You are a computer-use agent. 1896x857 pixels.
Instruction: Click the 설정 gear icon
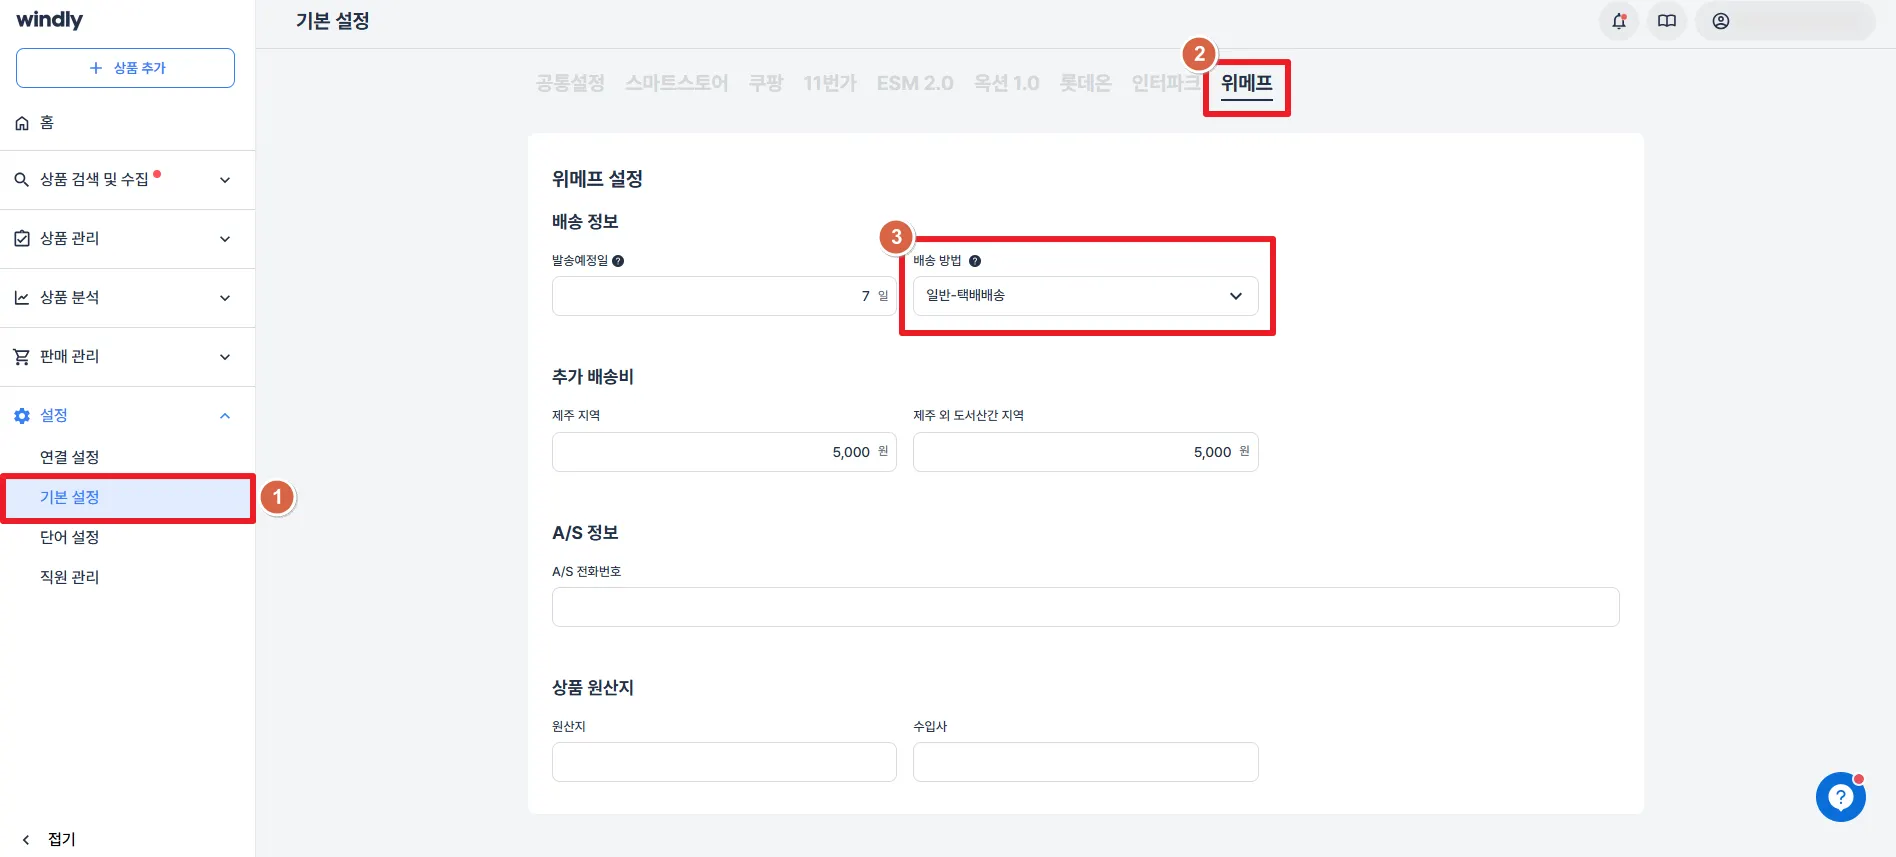(22, 416)
